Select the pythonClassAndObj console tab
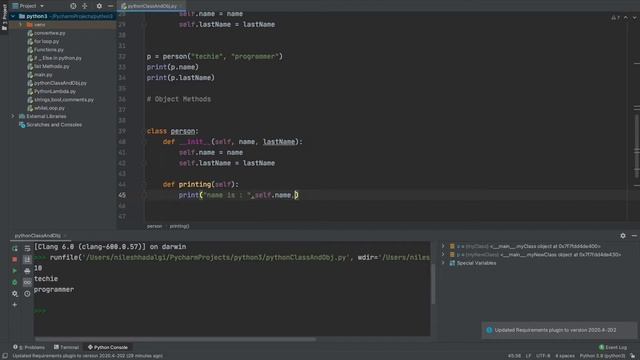This screenshot has height=360, width=640. click(38, 236)
